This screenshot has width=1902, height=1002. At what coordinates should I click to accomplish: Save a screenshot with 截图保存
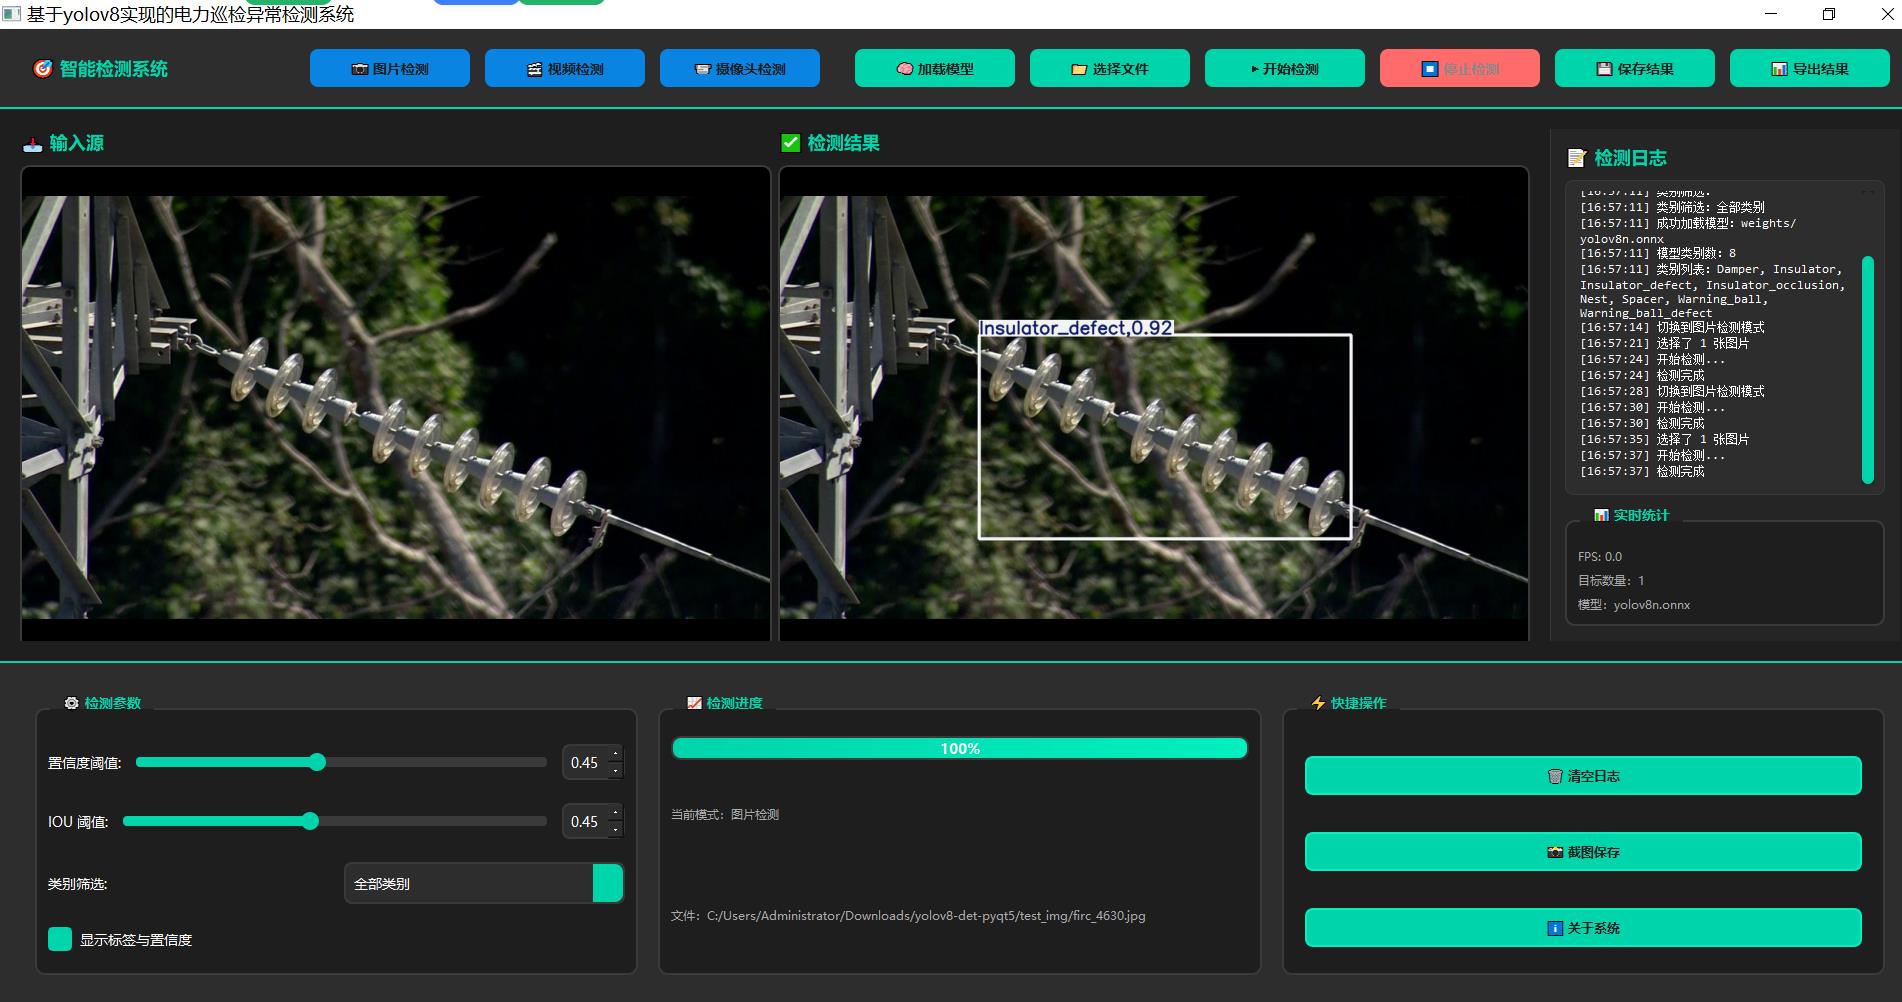click(1583, 852)
